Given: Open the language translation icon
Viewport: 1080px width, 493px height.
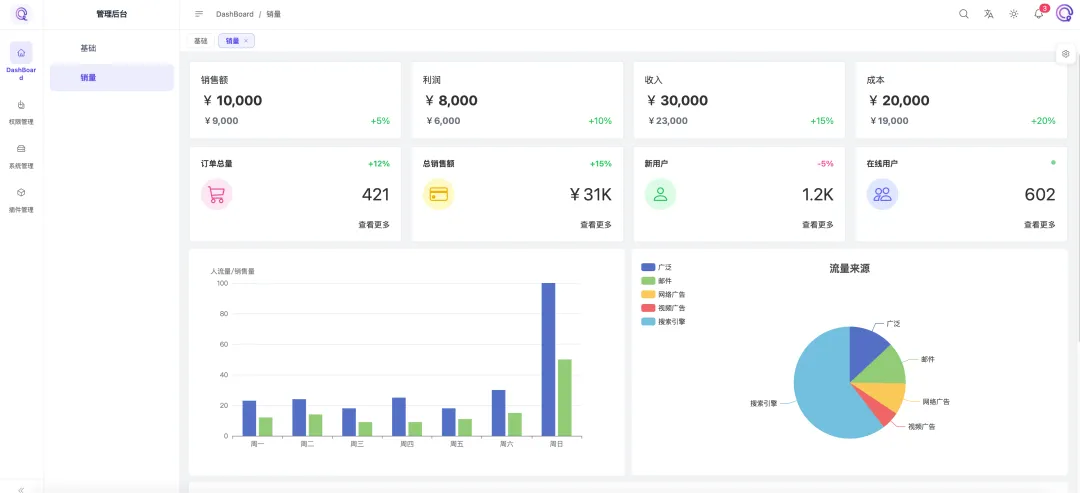Looking at the screenshot, I should point(988,14).
